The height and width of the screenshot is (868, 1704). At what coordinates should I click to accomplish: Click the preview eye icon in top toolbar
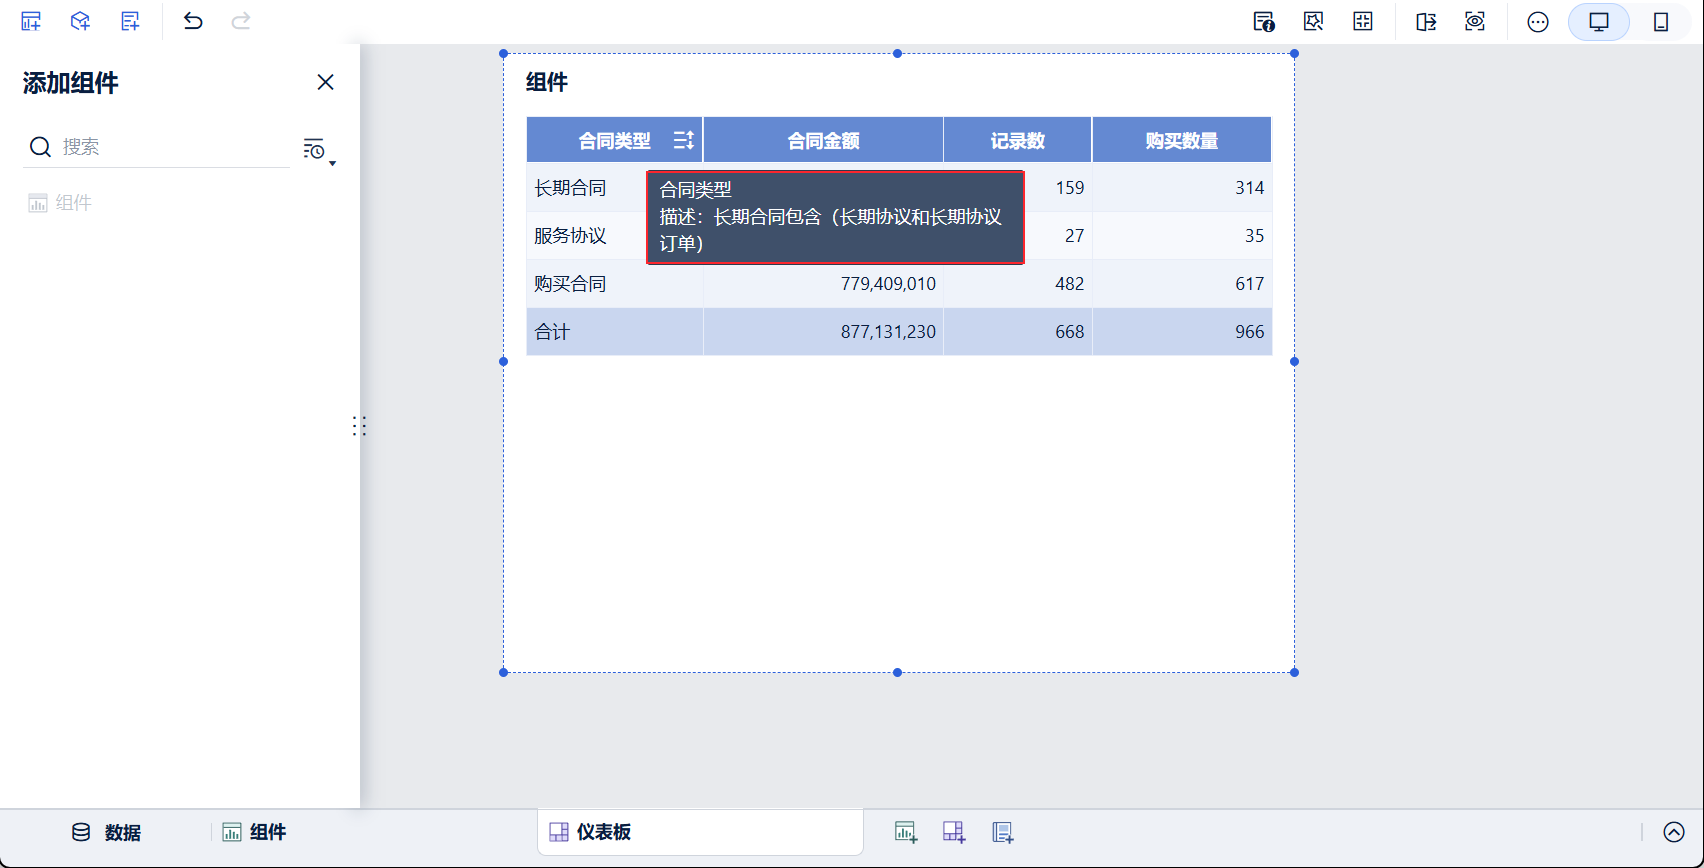click(1475, 21)
